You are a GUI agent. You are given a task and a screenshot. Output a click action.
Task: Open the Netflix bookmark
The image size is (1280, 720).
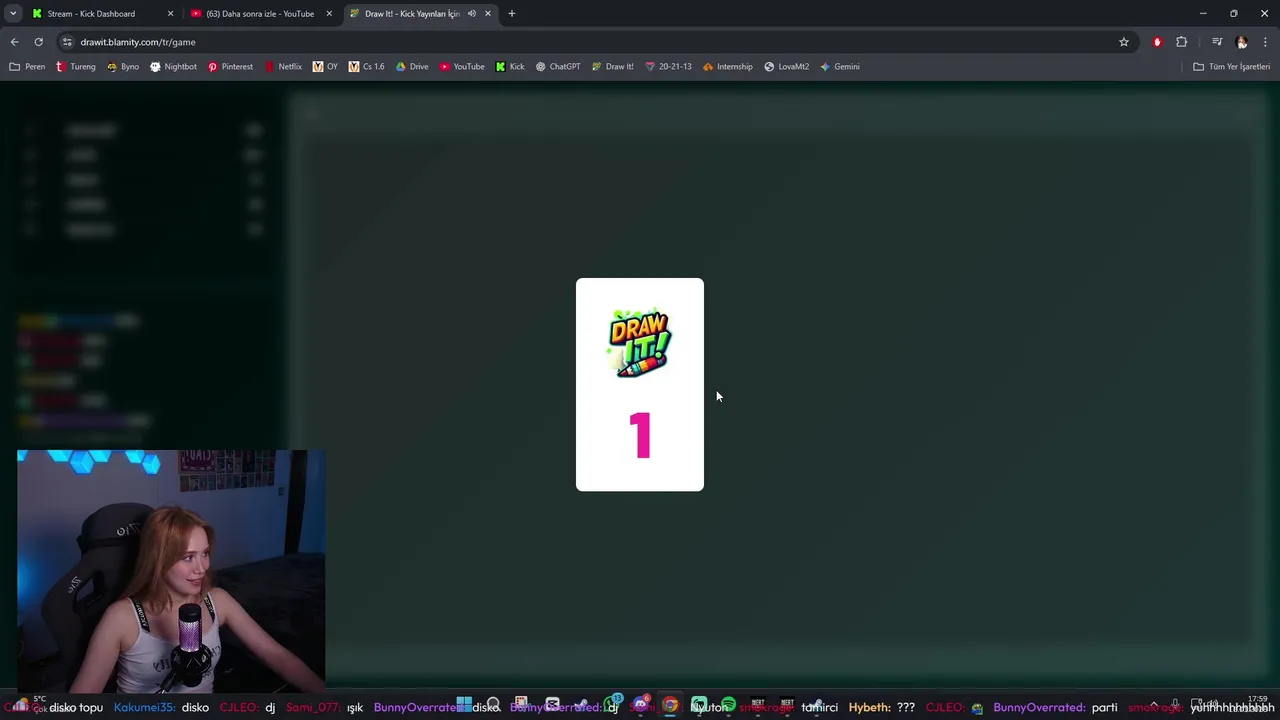(x=283, y=67)
